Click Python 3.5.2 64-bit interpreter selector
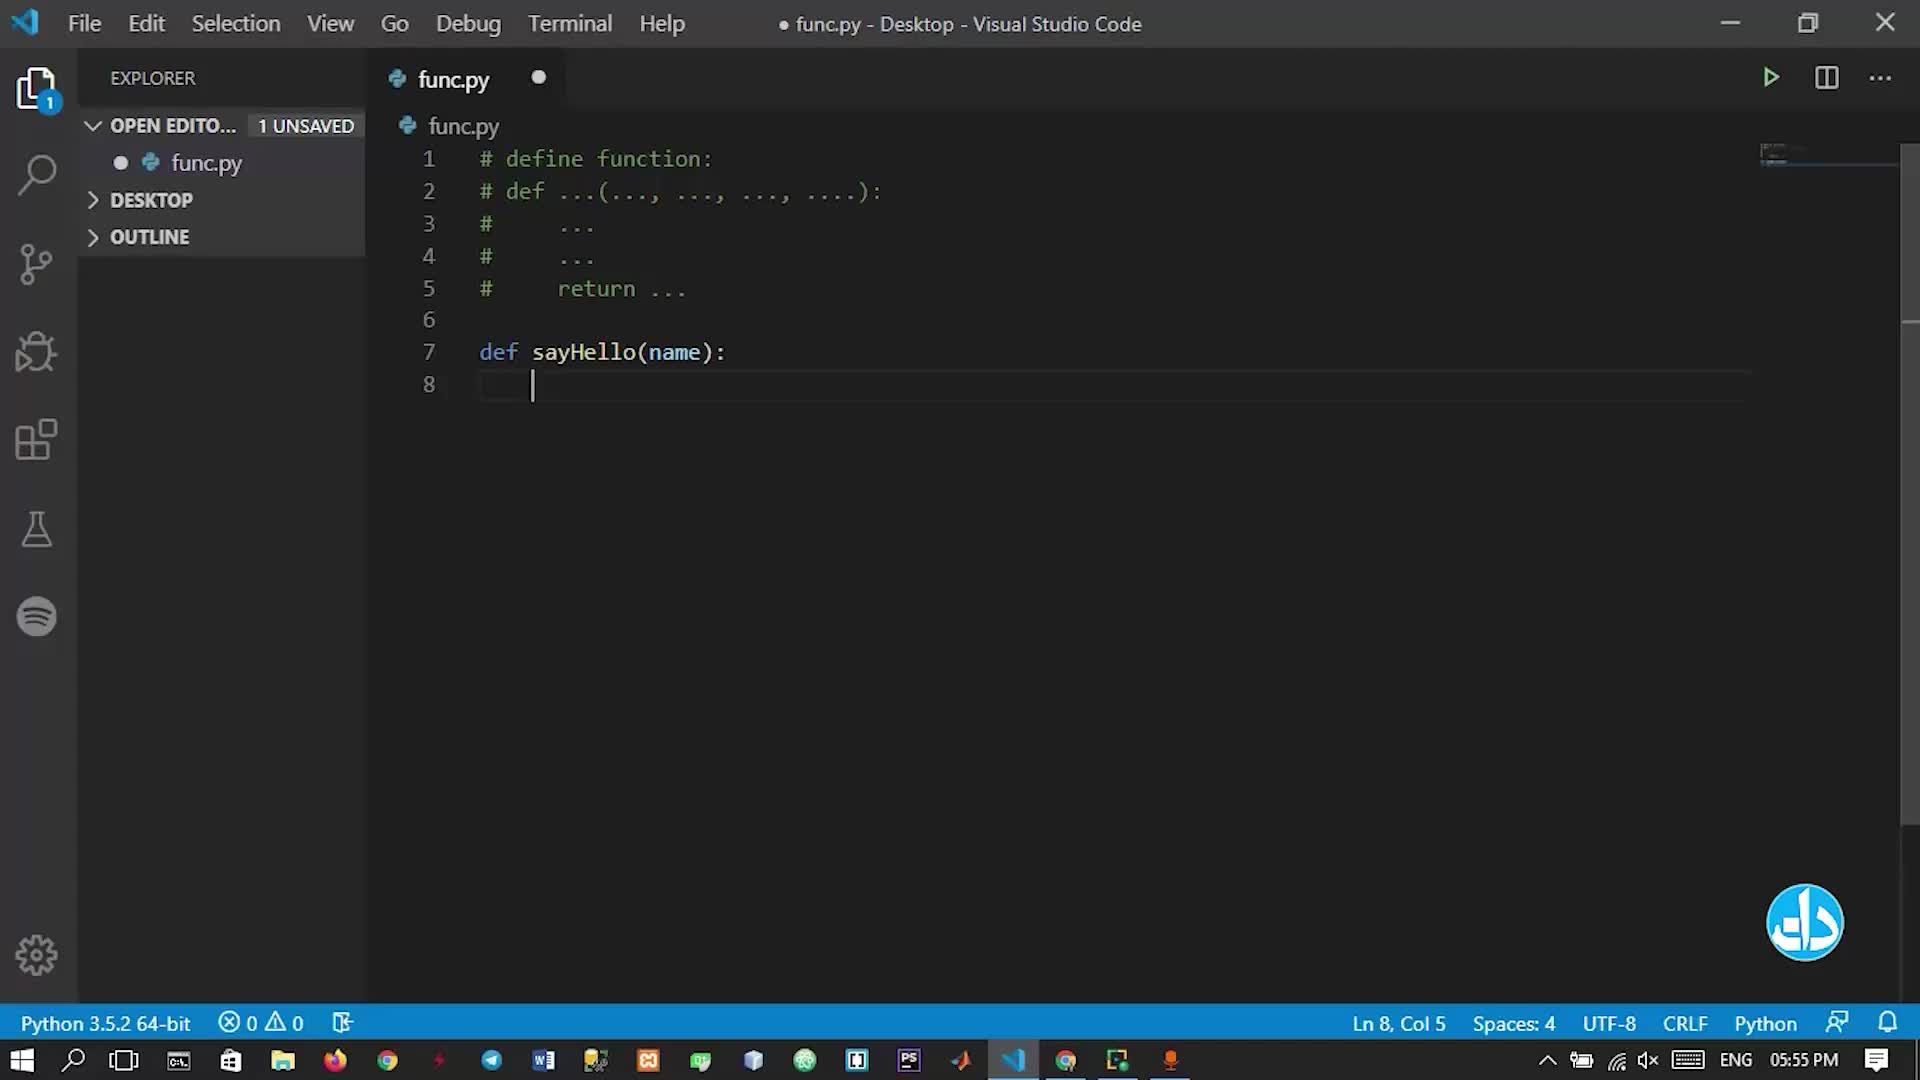Image resolution: width=1920 pixels, height=1080 pixels. click(105, 1023)
